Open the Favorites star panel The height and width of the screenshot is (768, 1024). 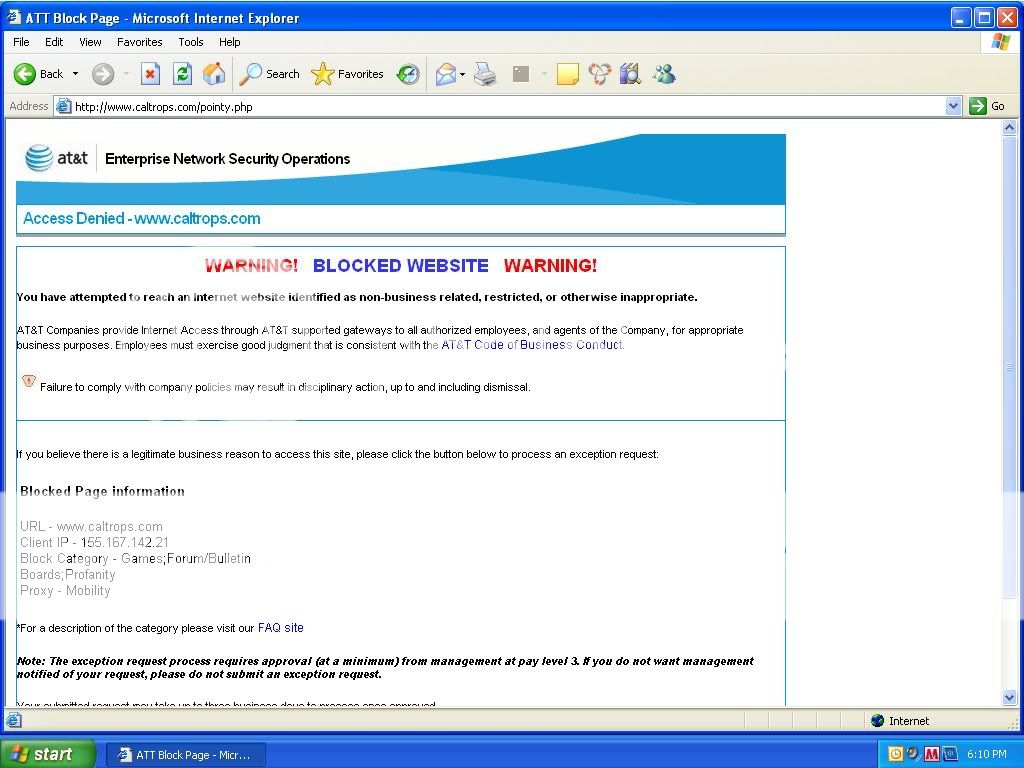coord(348,74)
